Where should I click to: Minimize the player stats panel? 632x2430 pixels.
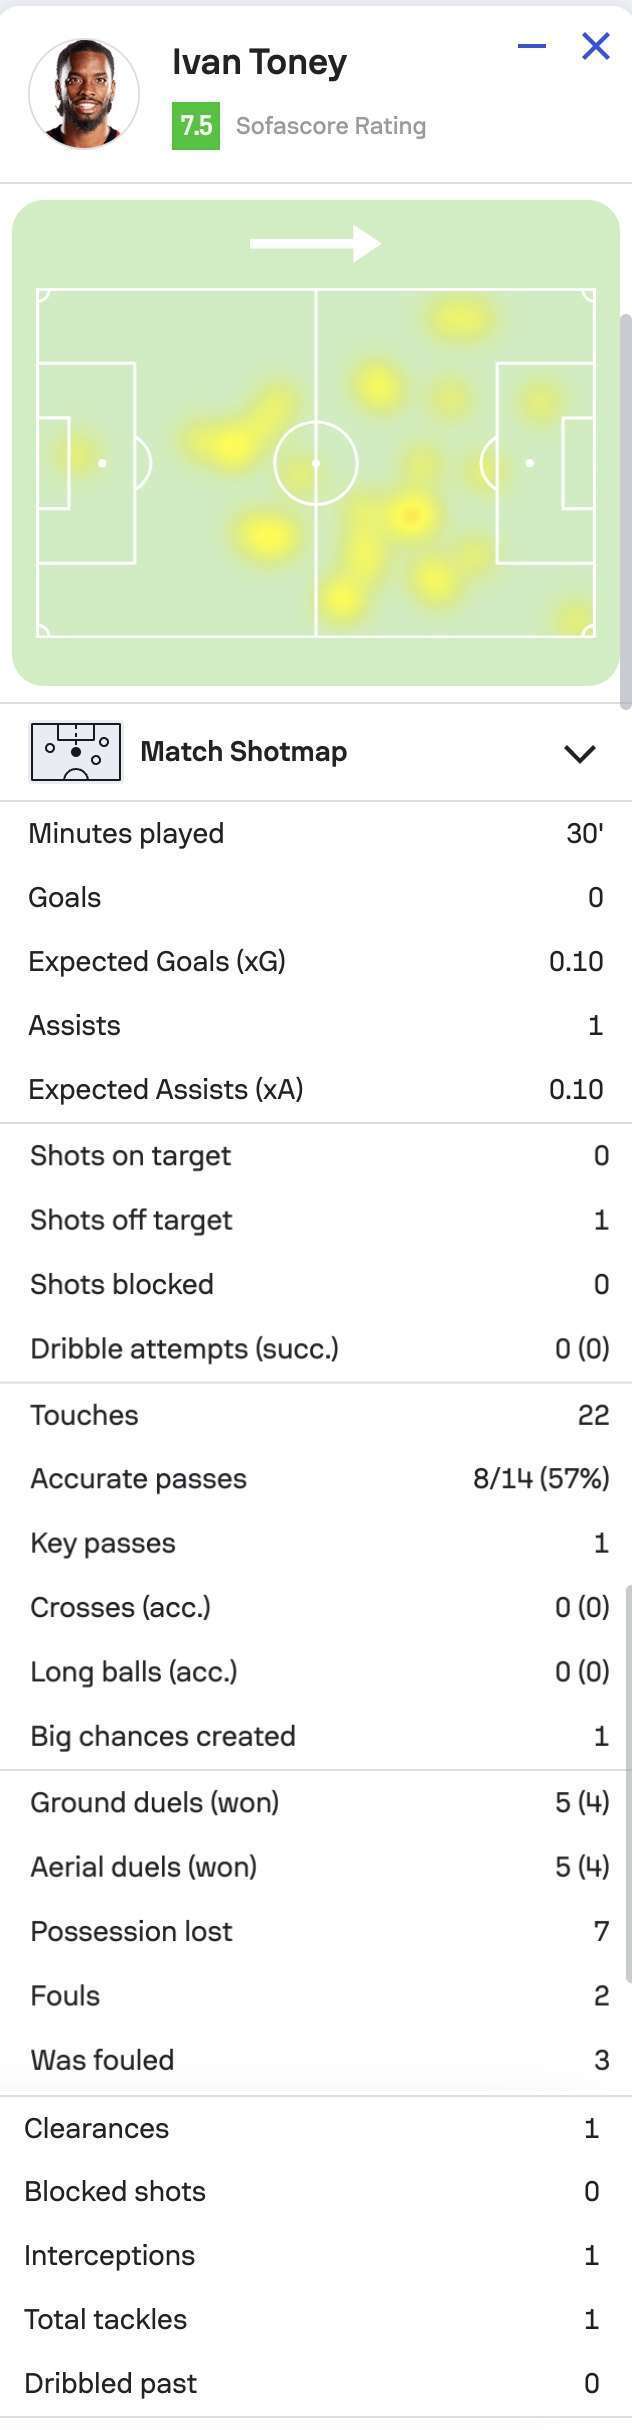(531, 46)
